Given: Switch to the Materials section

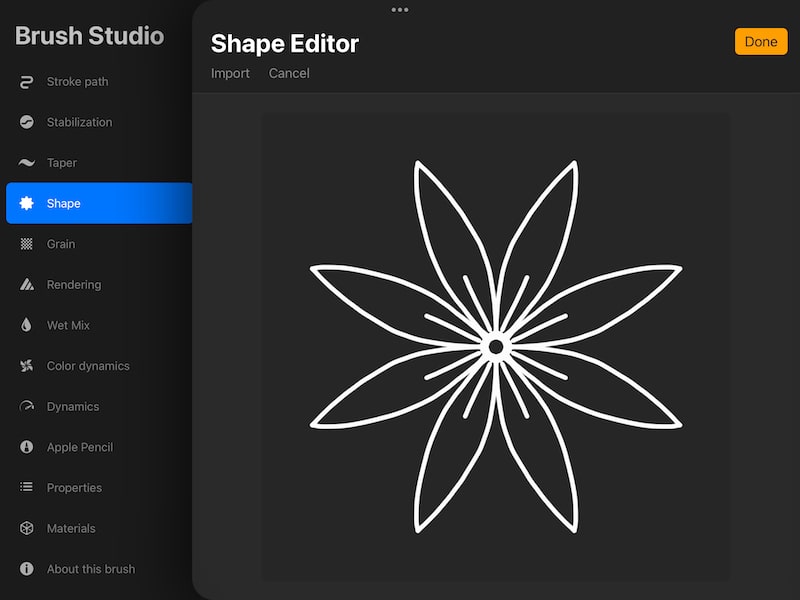Looking at the screenshot, I should (71, 528).
